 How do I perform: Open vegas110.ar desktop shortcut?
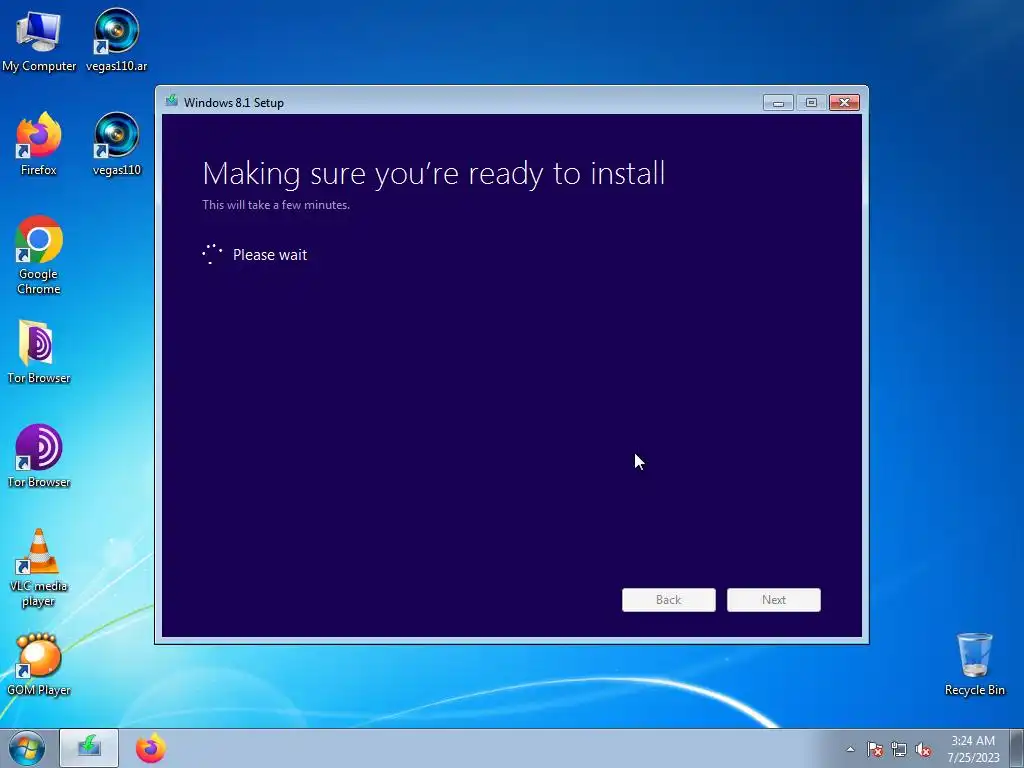point(116,39)
